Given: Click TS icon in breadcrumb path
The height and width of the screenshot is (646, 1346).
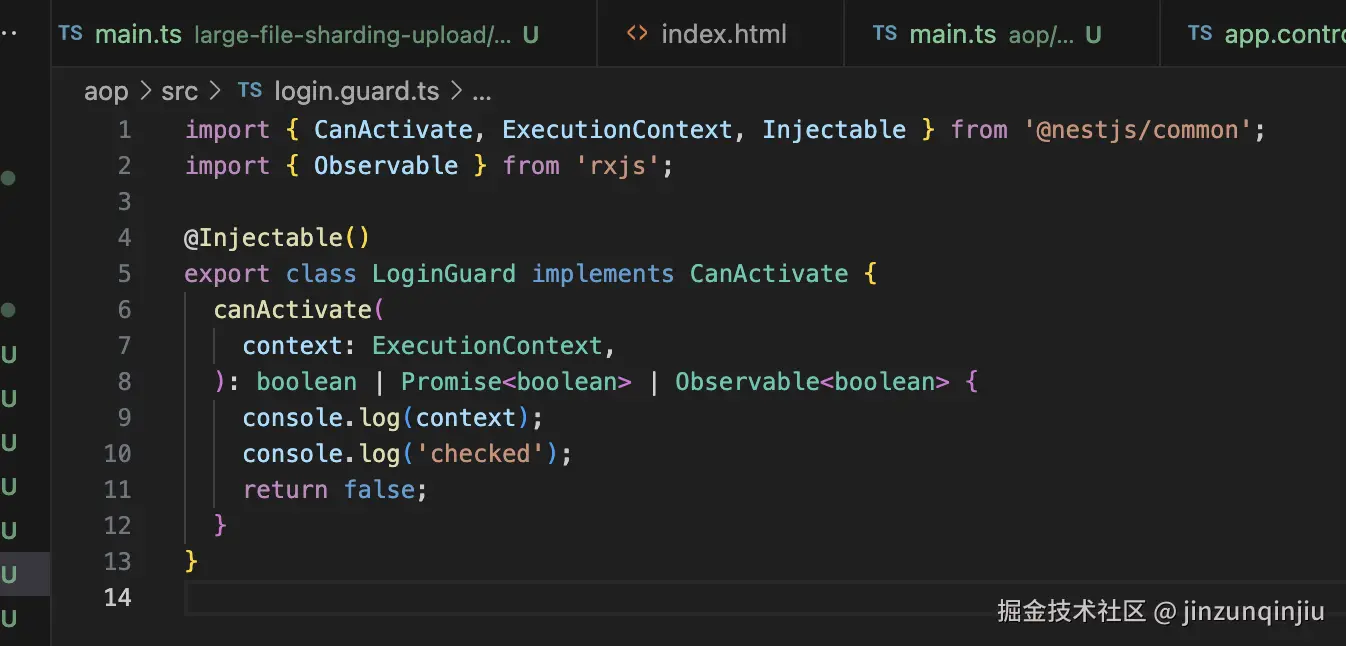Looking at the screenshot, I should coord(250,91).
